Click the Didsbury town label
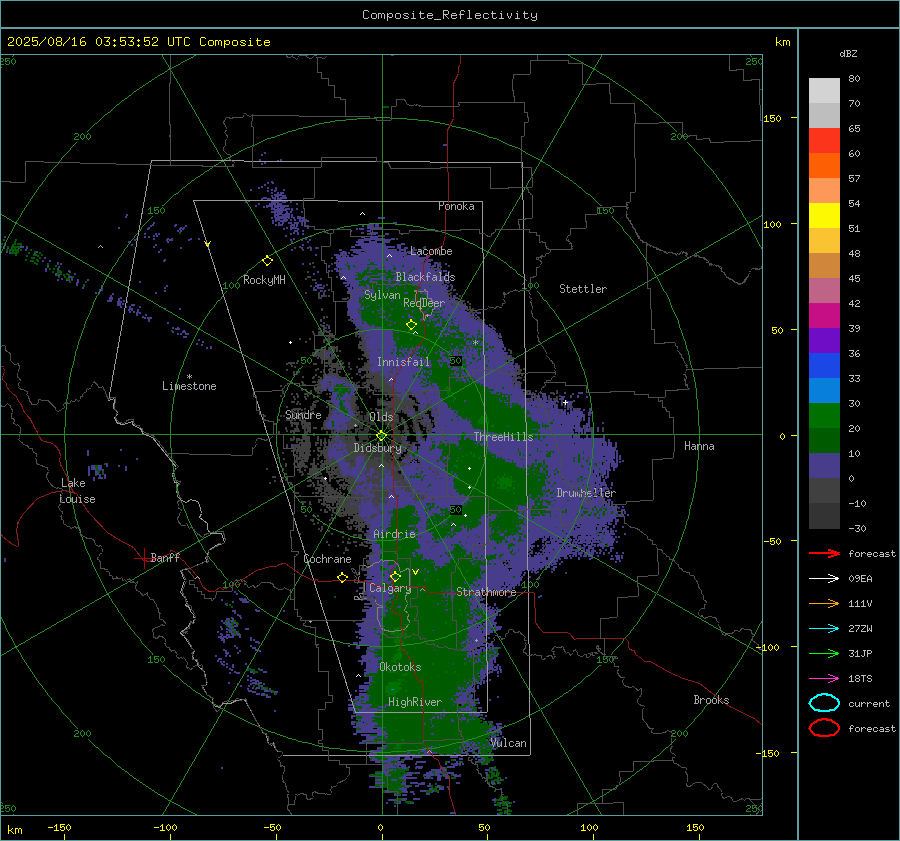The height and width of the screenshot is (841, 900). (x=377, y=448)
